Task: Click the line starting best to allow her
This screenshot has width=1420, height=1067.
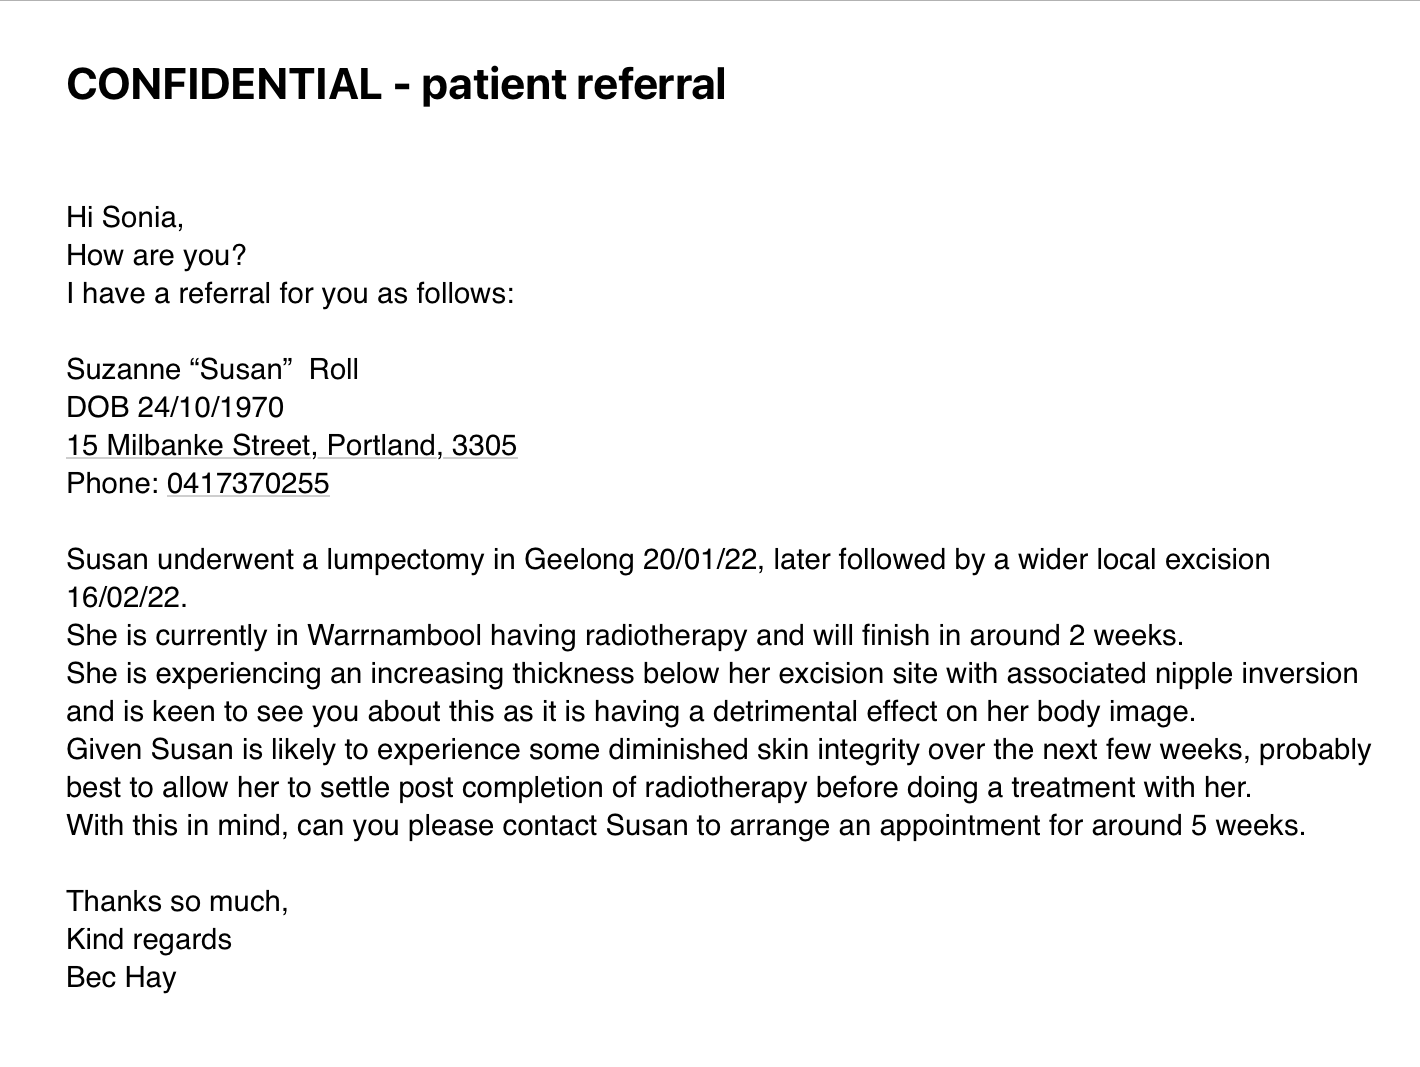Action: click(659, 787)
